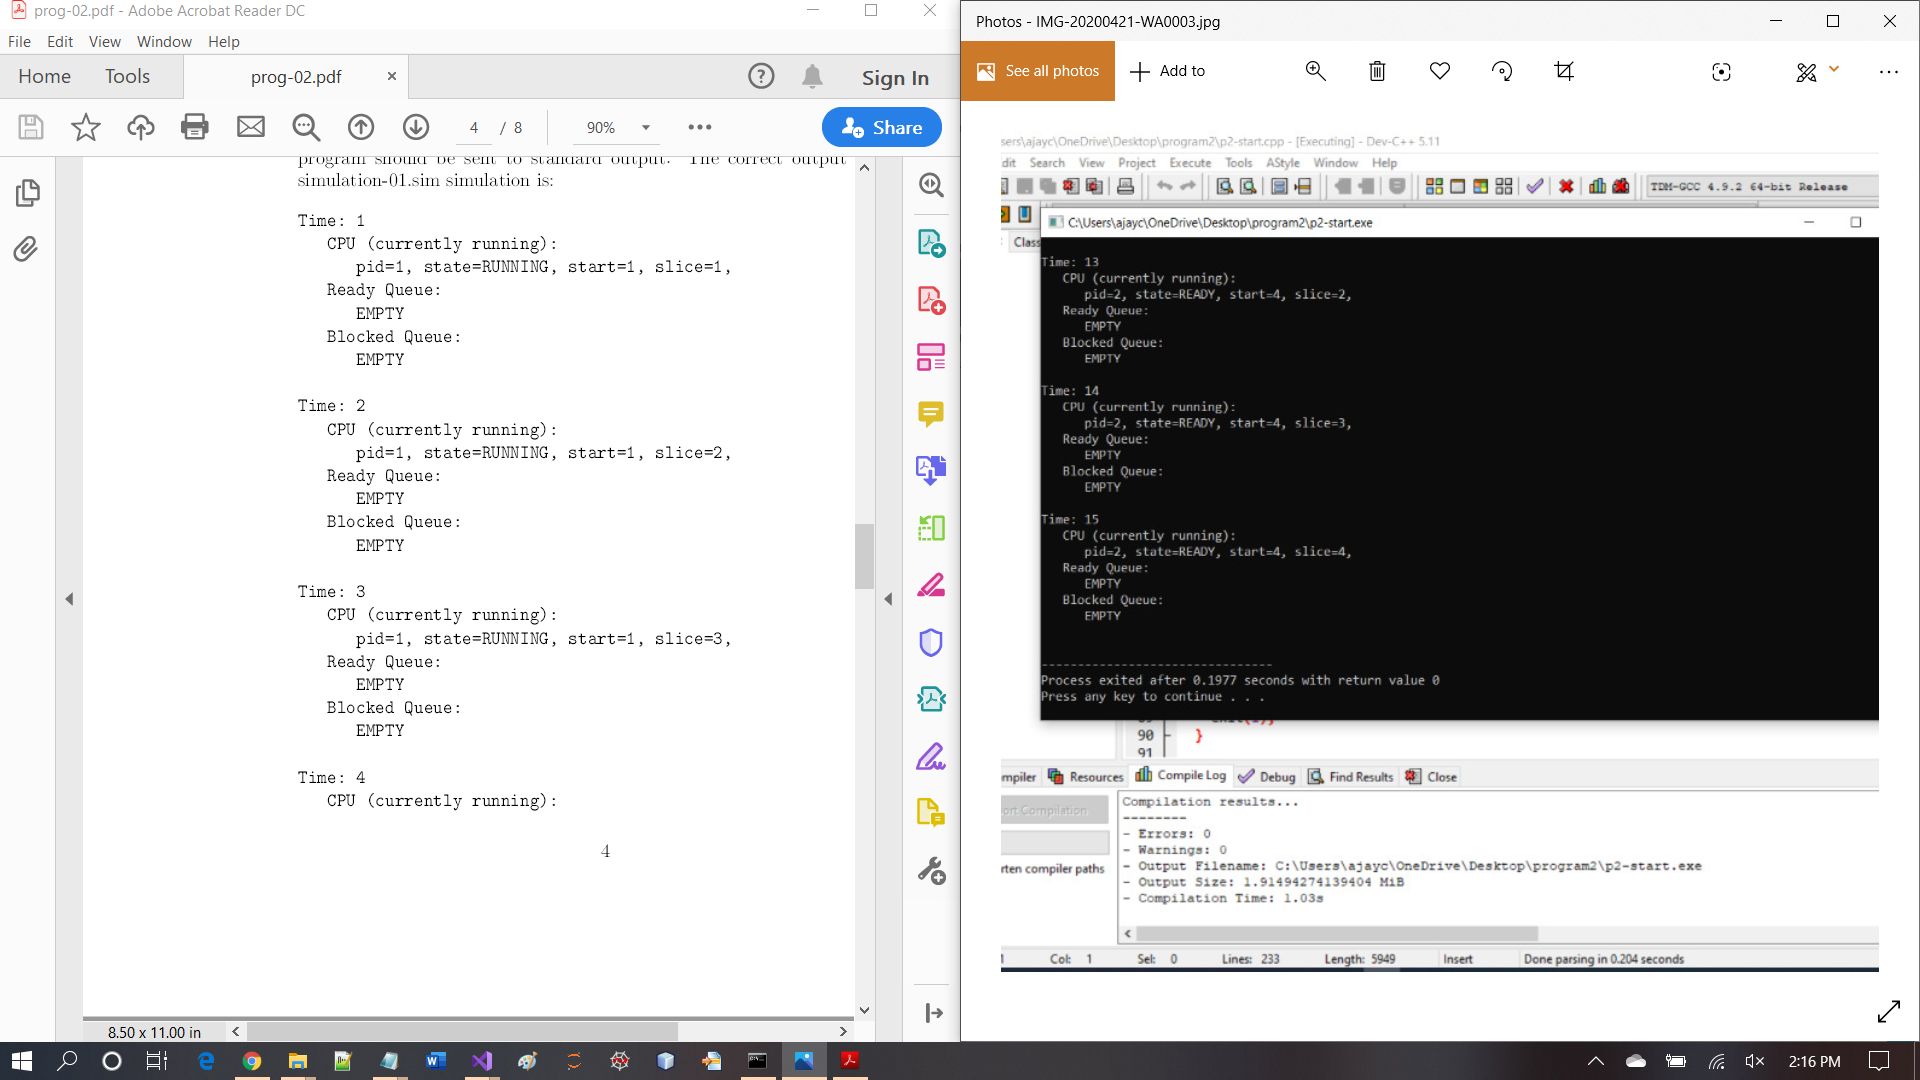1920x1080 pixels.
Task: Go to previous page arrow
Action: pyautogui.click(x=361, y=127)
